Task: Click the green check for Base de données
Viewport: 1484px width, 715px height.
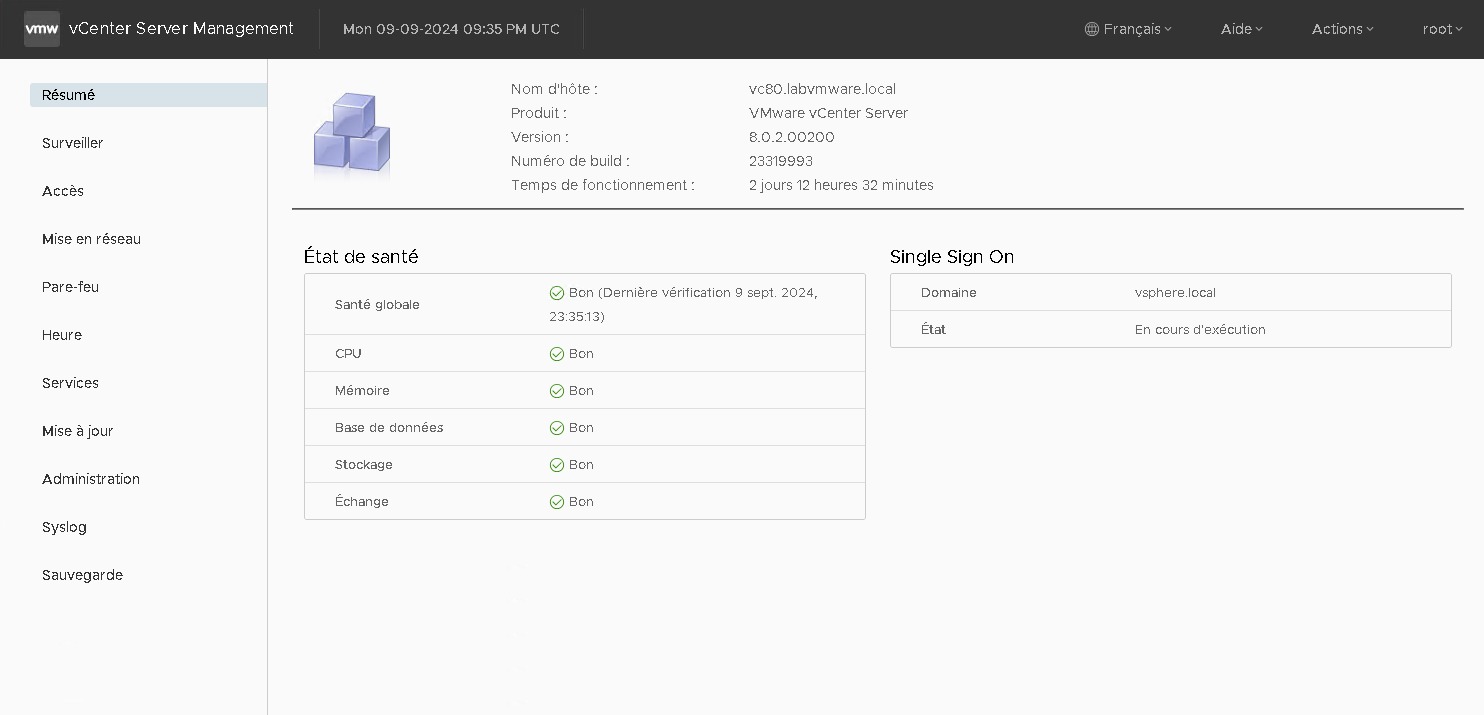Action: tap(557, 428)
